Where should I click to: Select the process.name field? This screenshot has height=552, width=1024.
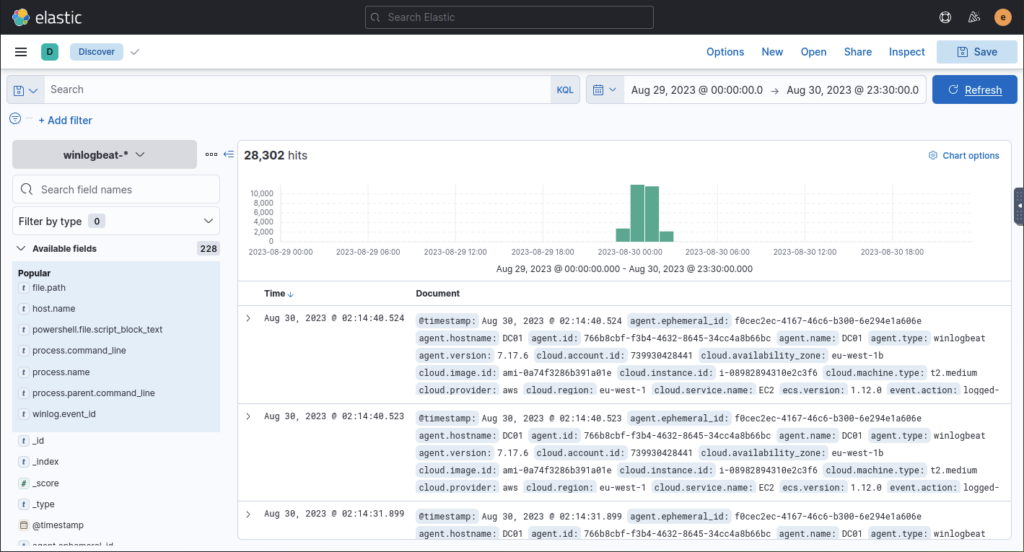(x=61, y=372)
